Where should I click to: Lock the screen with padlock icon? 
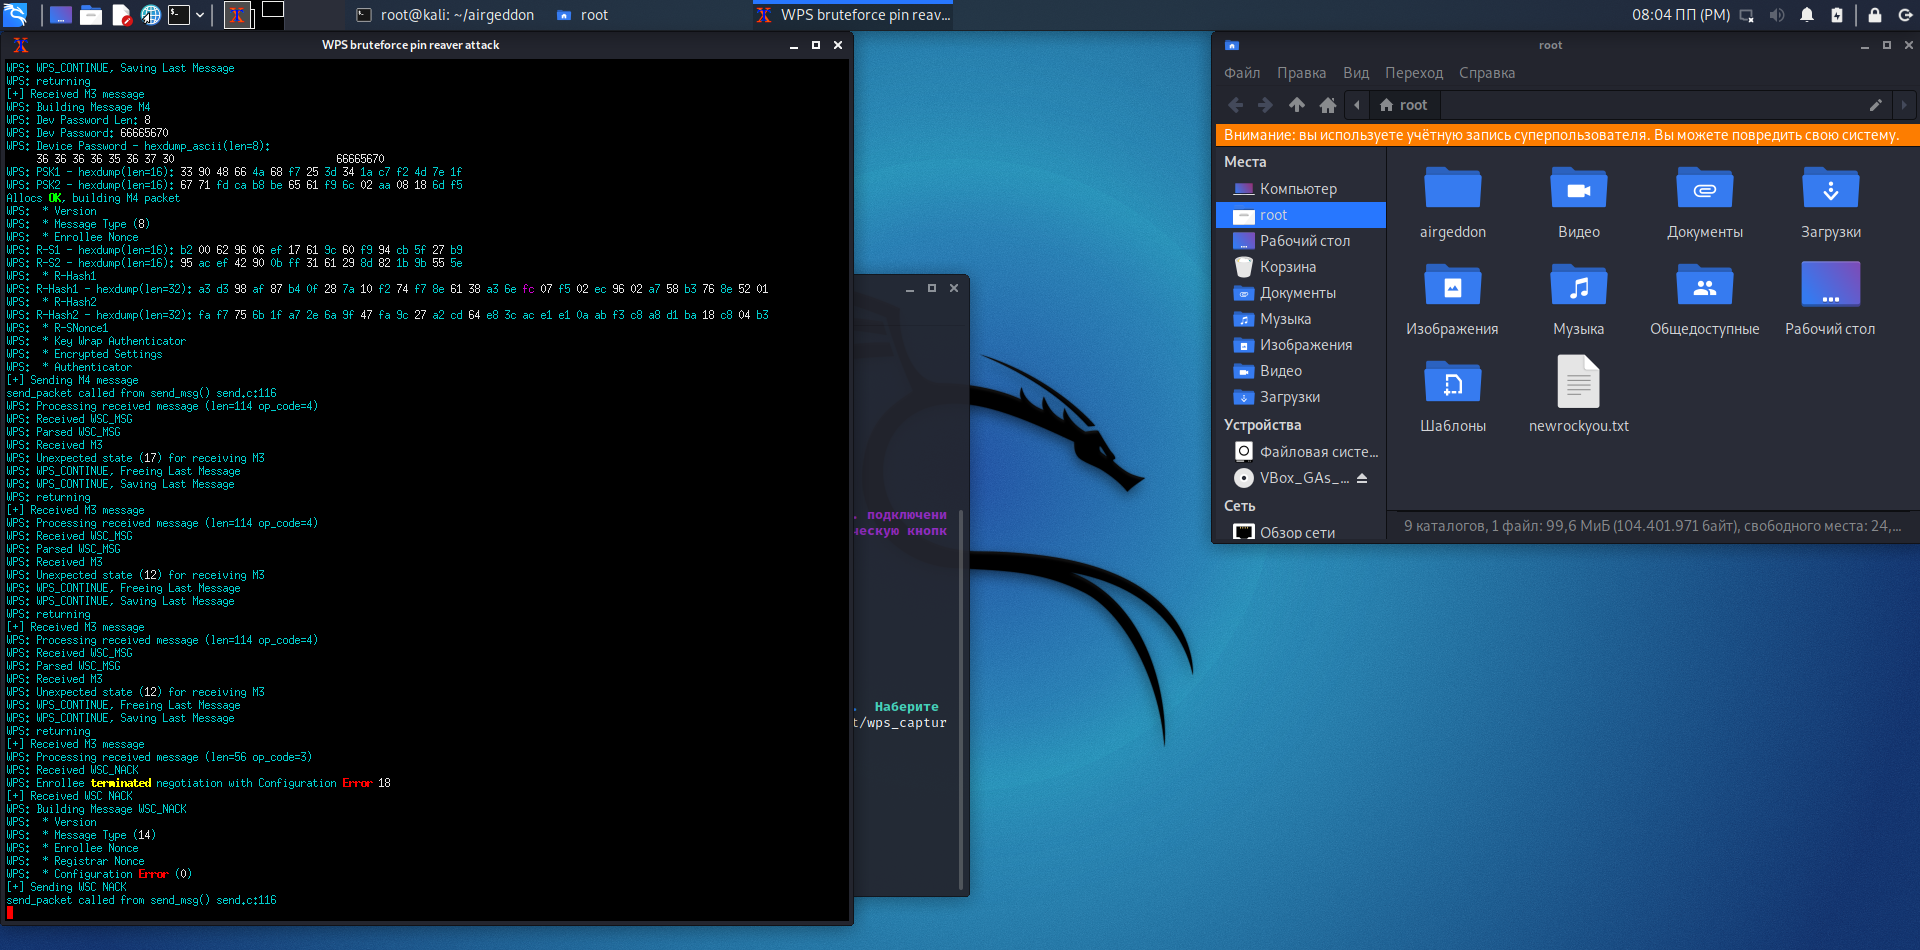[1875, 15]
